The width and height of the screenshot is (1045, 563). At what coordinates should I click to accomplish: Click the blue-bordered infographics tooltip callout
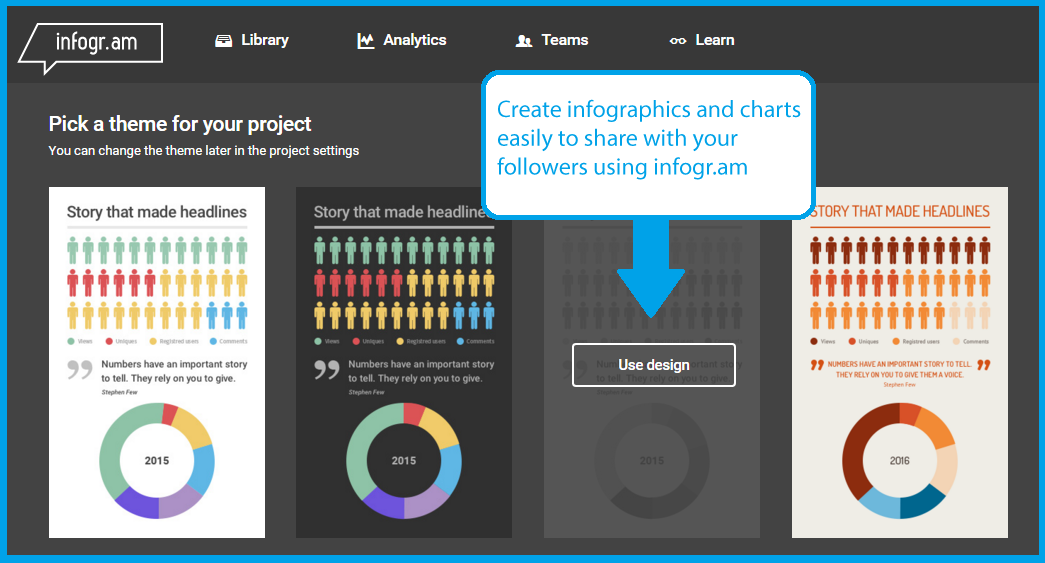click(x=648, y=140)
